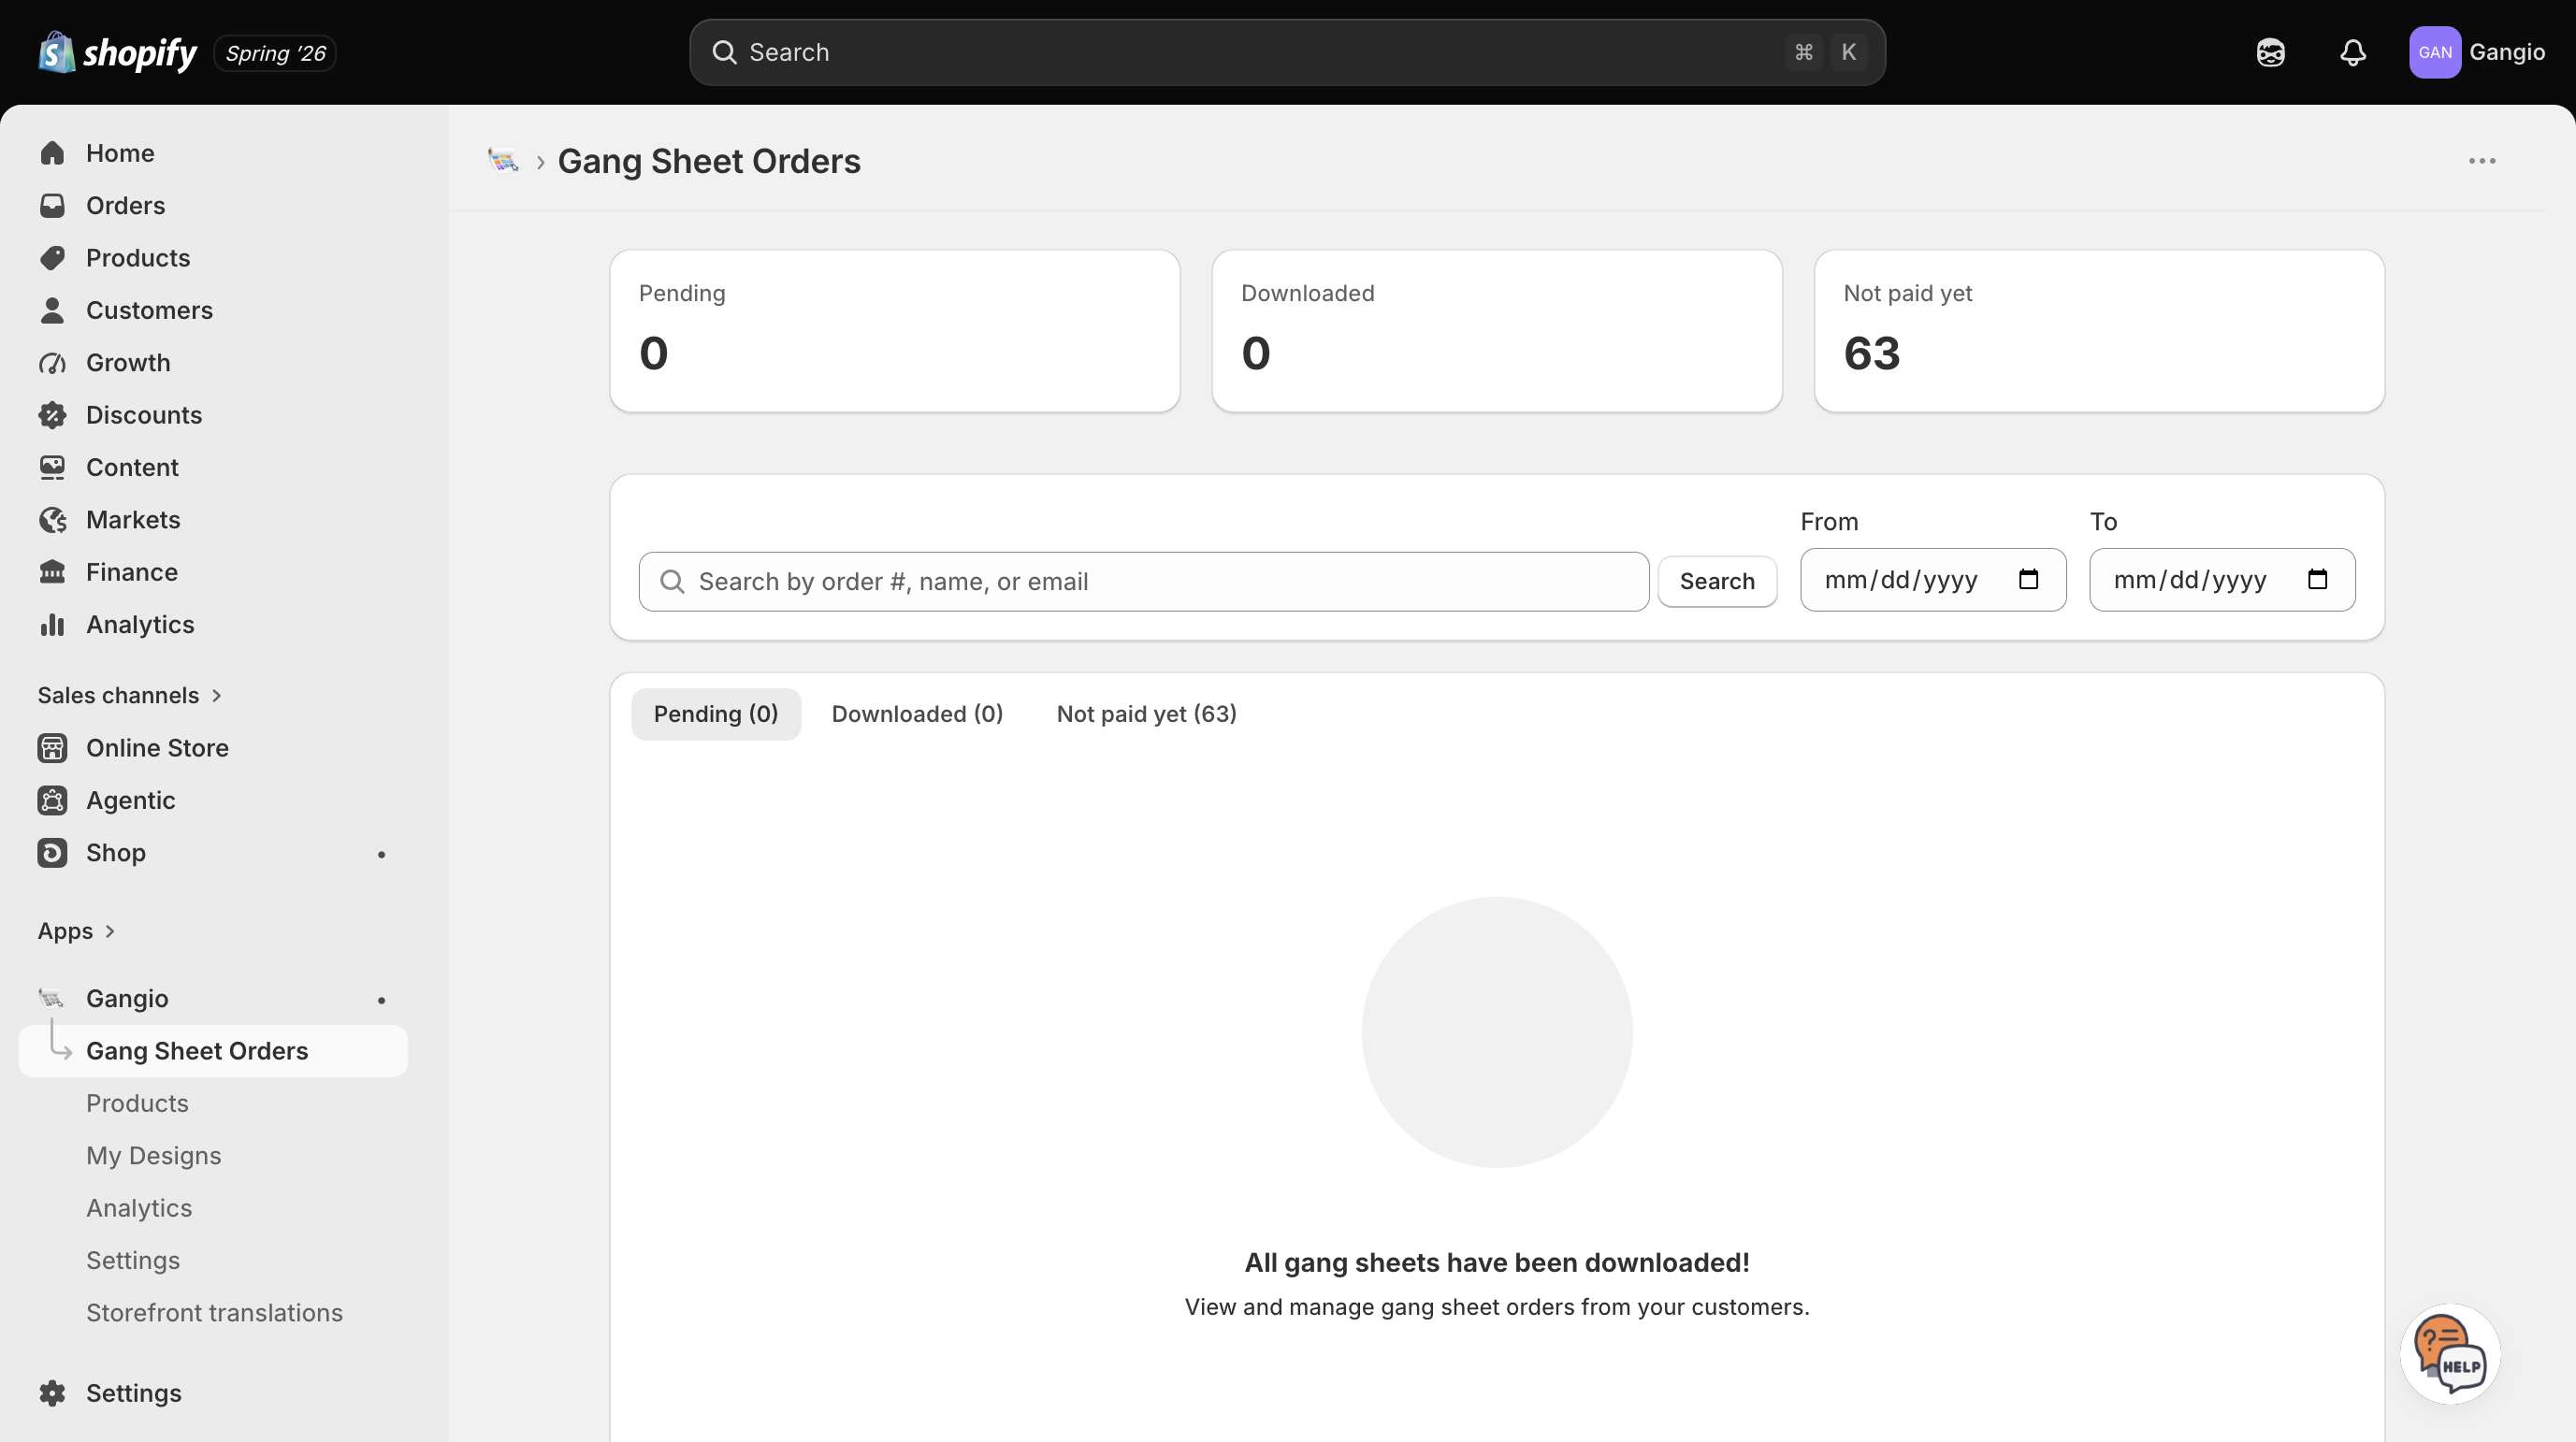Open Gangio Products submenu item

tap(137, 1103)
